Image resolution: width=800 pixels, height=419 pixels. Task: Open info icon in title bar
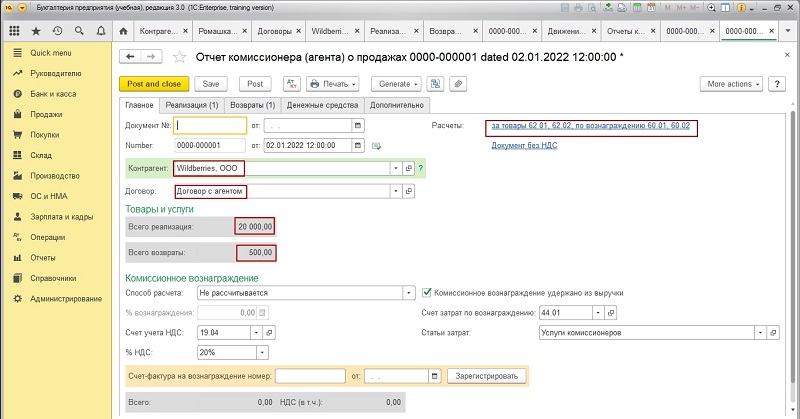point(741,8)
